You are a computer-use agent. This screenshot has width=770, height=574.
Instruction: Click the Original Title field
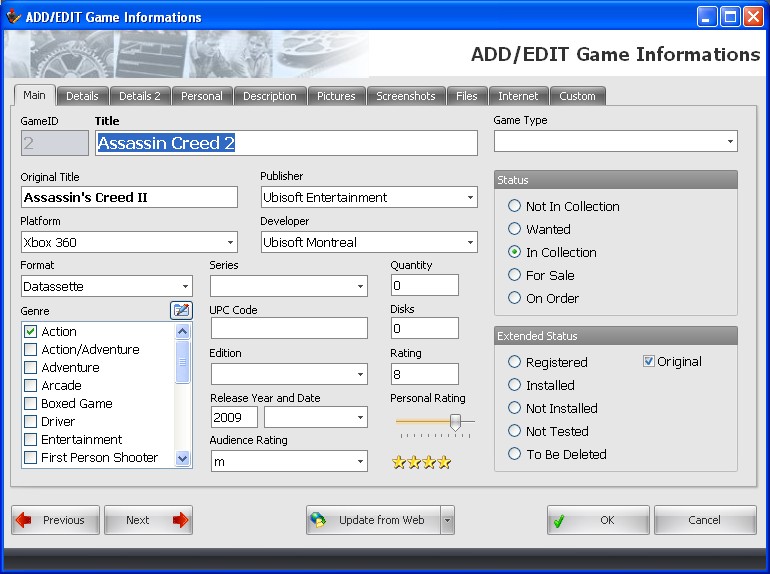[129, 197]
